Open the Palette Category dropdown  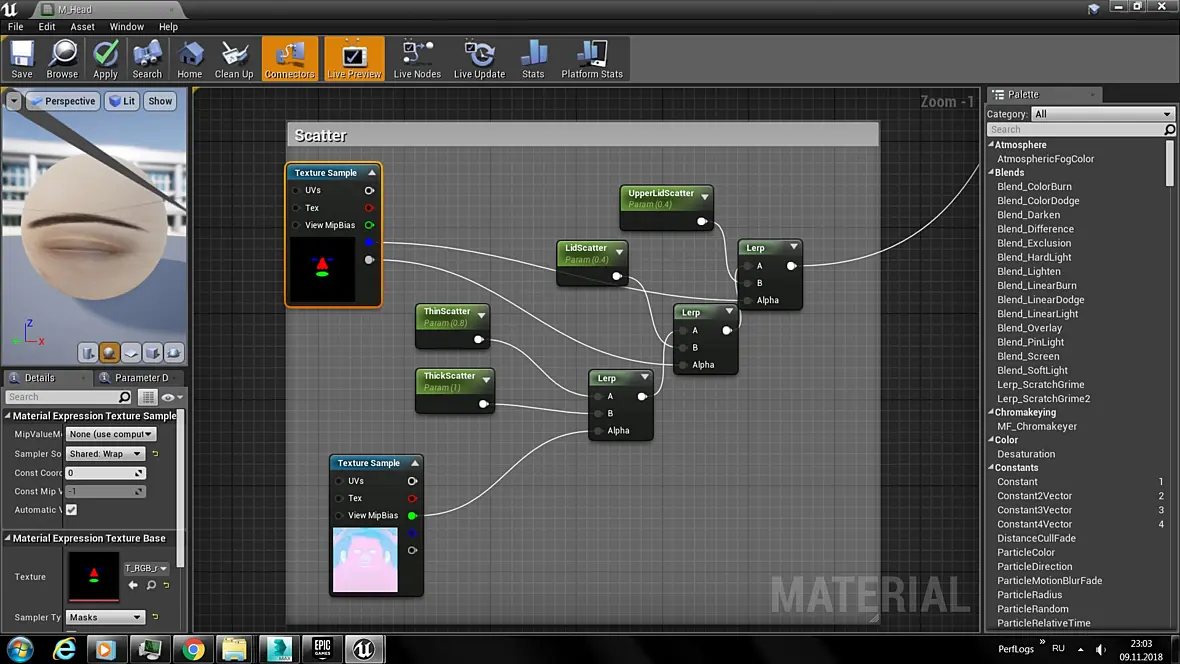coord(1102,114)
